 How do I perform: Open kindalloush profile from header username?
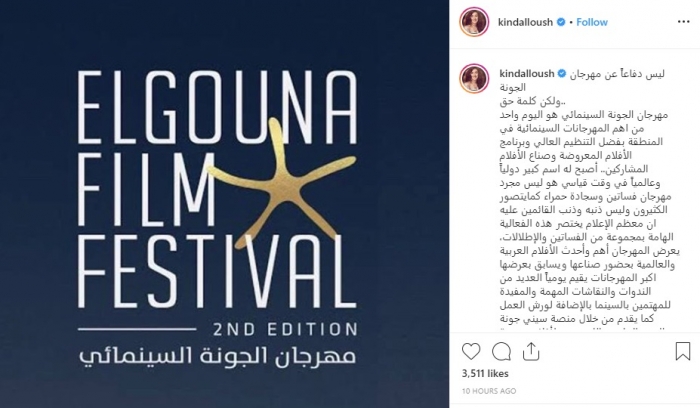525,22
